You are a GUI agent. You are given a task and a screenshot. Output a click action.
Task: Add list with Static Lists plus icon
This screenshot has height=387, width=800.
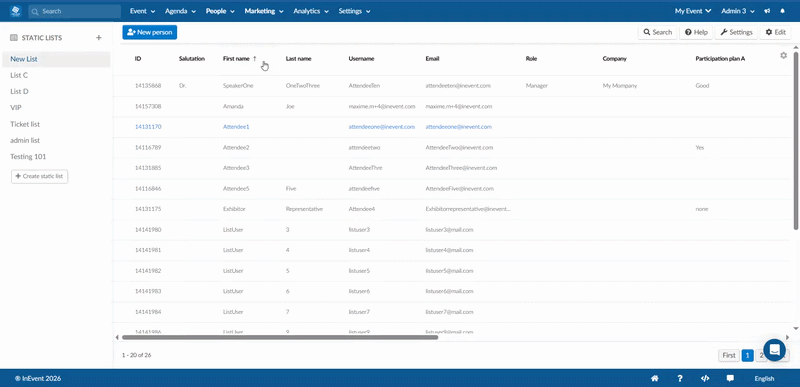(99, 38)
